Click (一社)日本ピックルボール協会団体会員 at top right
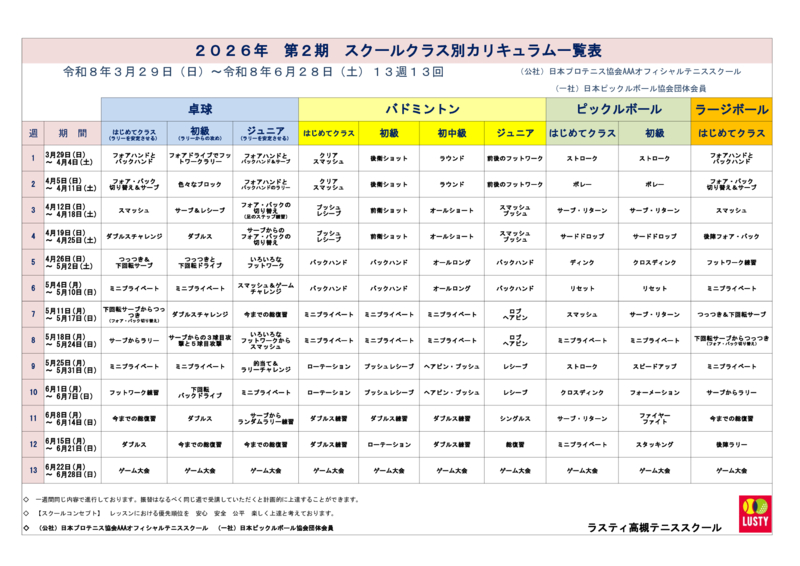800x566 pixels. click(631, 89)
